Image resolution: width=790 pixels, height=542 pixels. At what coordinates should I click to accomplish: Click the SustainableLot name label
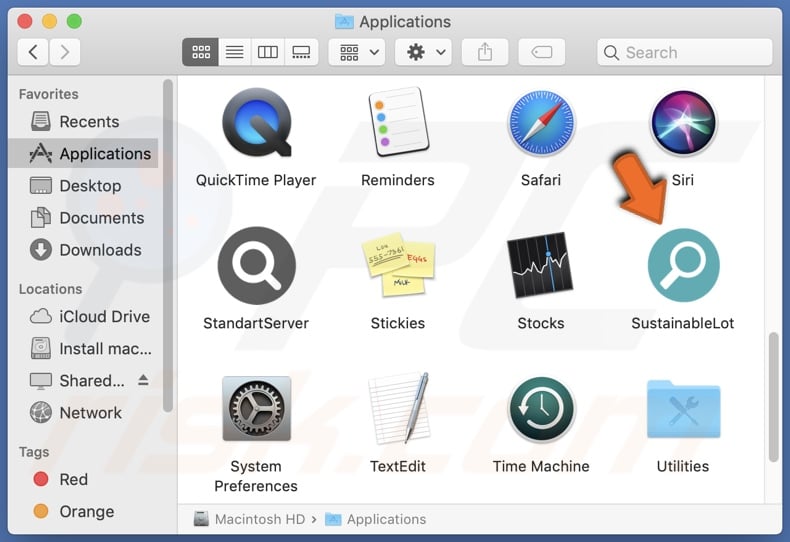click(x=683, y=323)
